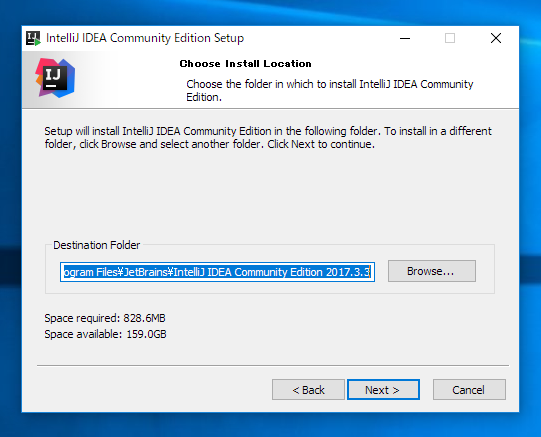
Task: Go to next step with Next >
Action: 383,390
